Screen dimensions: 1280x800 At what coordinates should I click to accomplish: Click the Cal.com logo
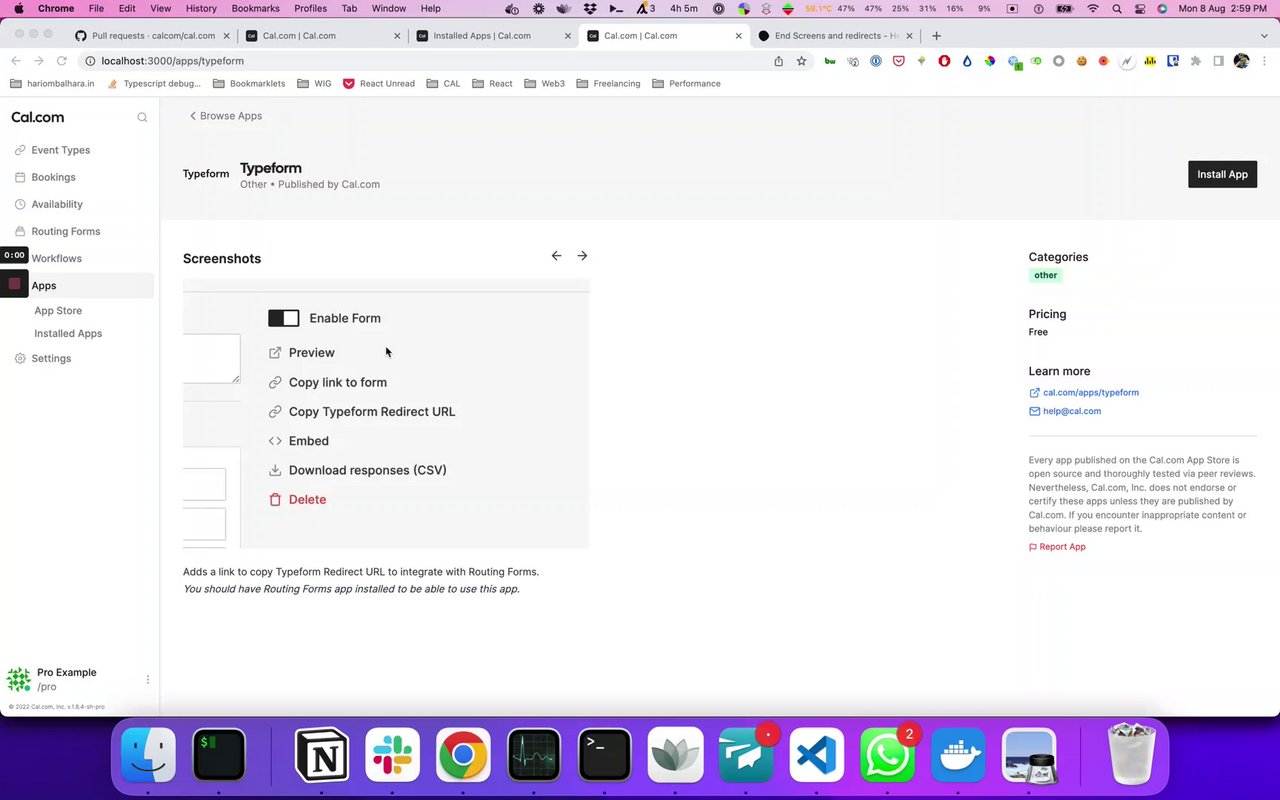coord(37,117)
